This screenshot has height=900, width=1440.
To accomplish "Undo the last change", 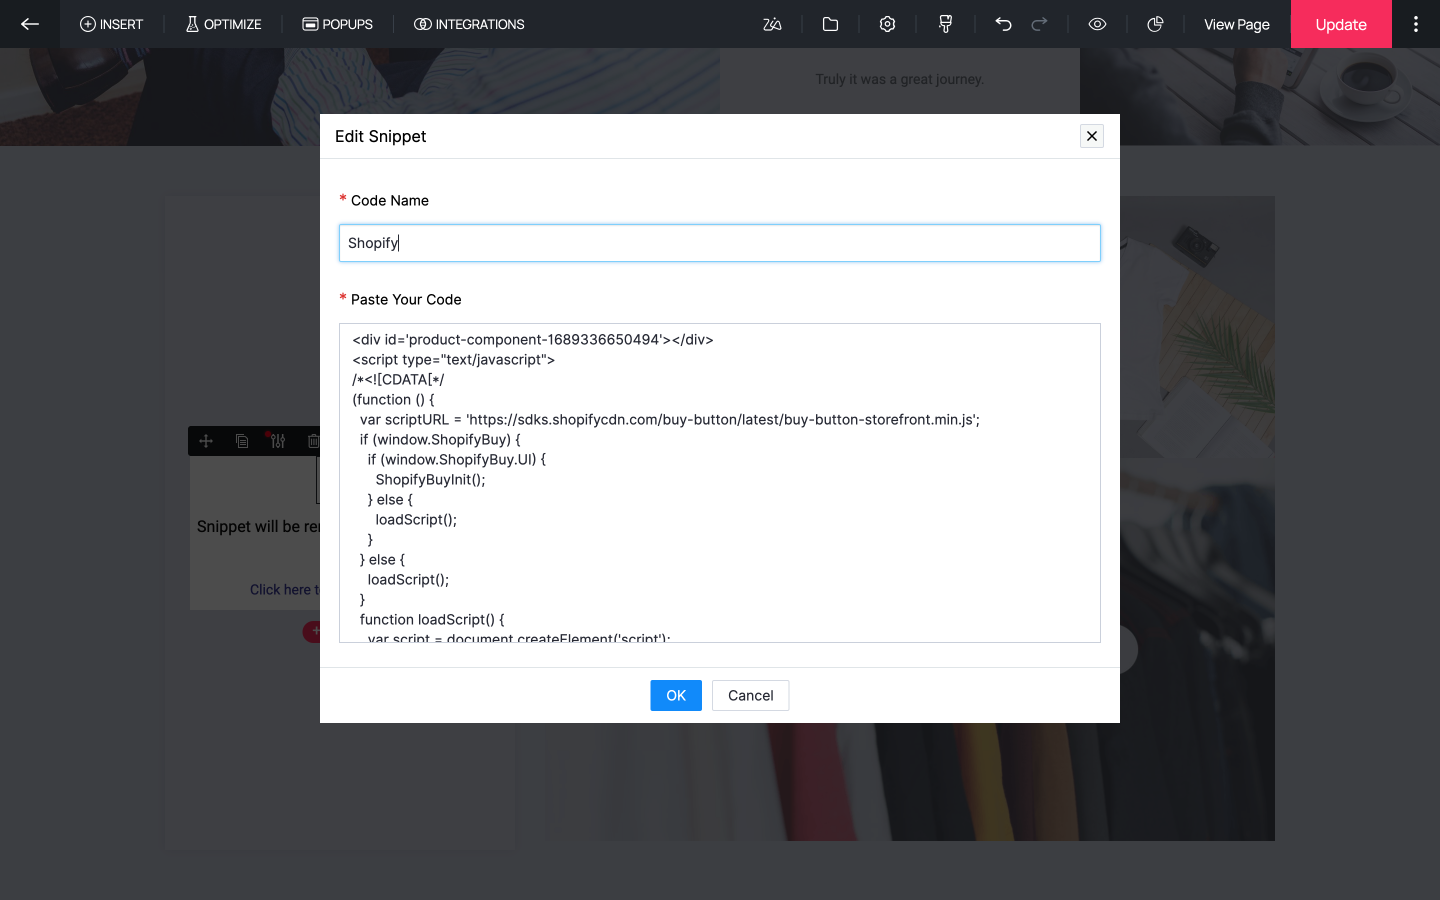I will point(1003,24).
